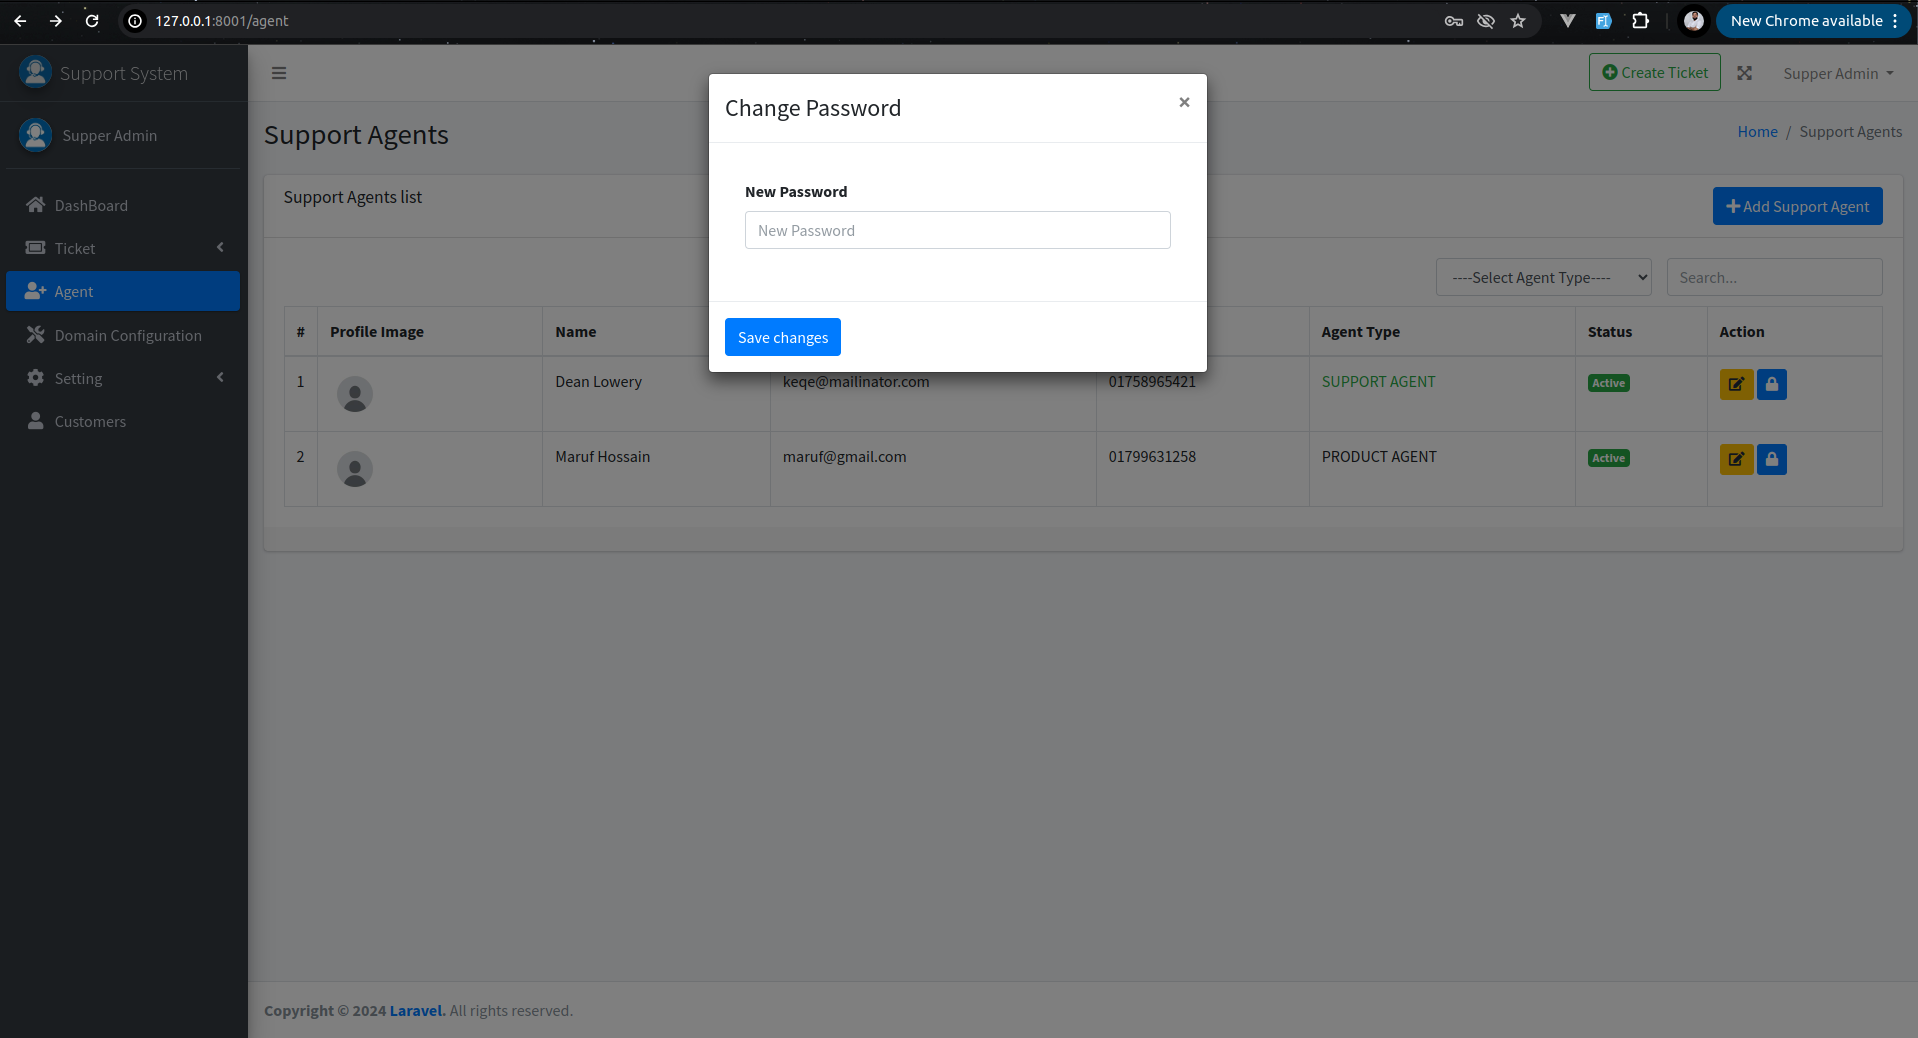Viewport: 1918px width, 1038px height.
Task: Click lock icon for Maruf Hossain
Action: [x=1771, y=459]
